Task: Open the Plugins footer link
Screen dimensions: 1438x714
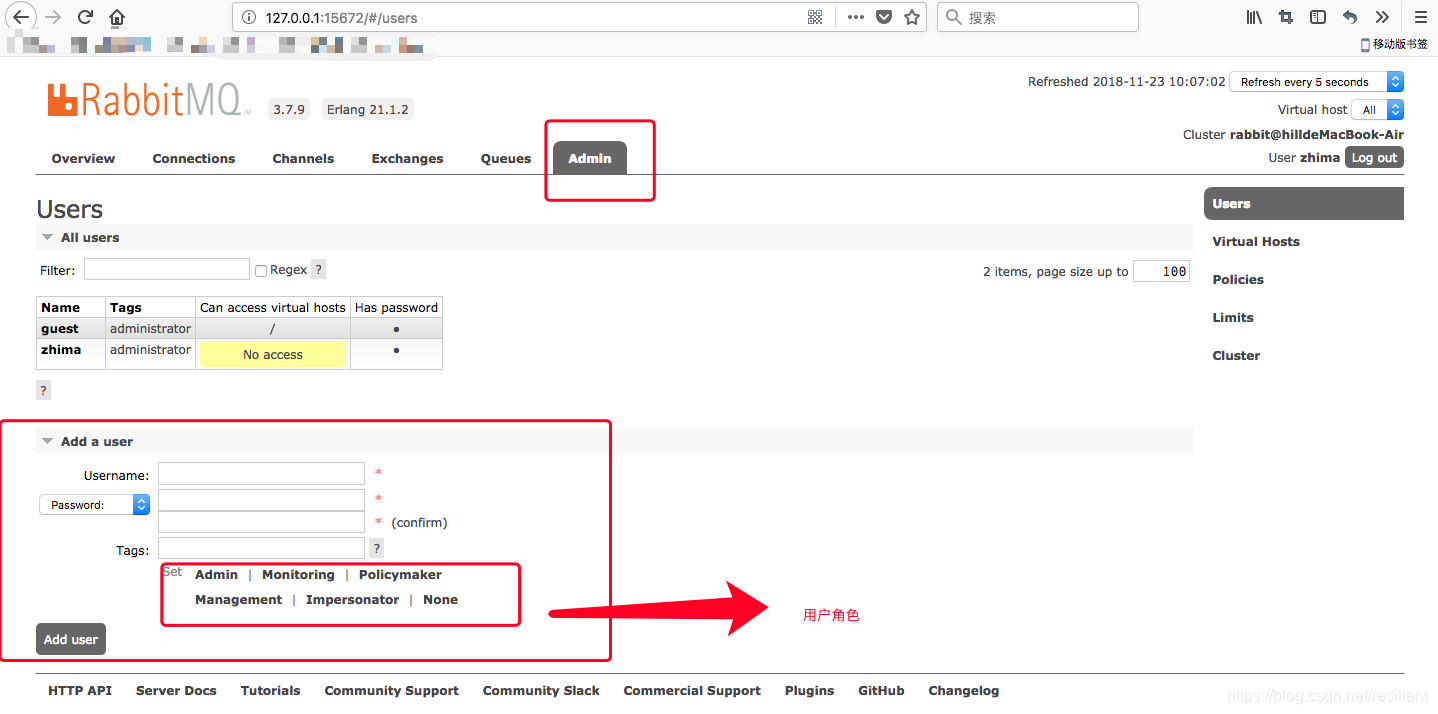Action: [809, 690]
